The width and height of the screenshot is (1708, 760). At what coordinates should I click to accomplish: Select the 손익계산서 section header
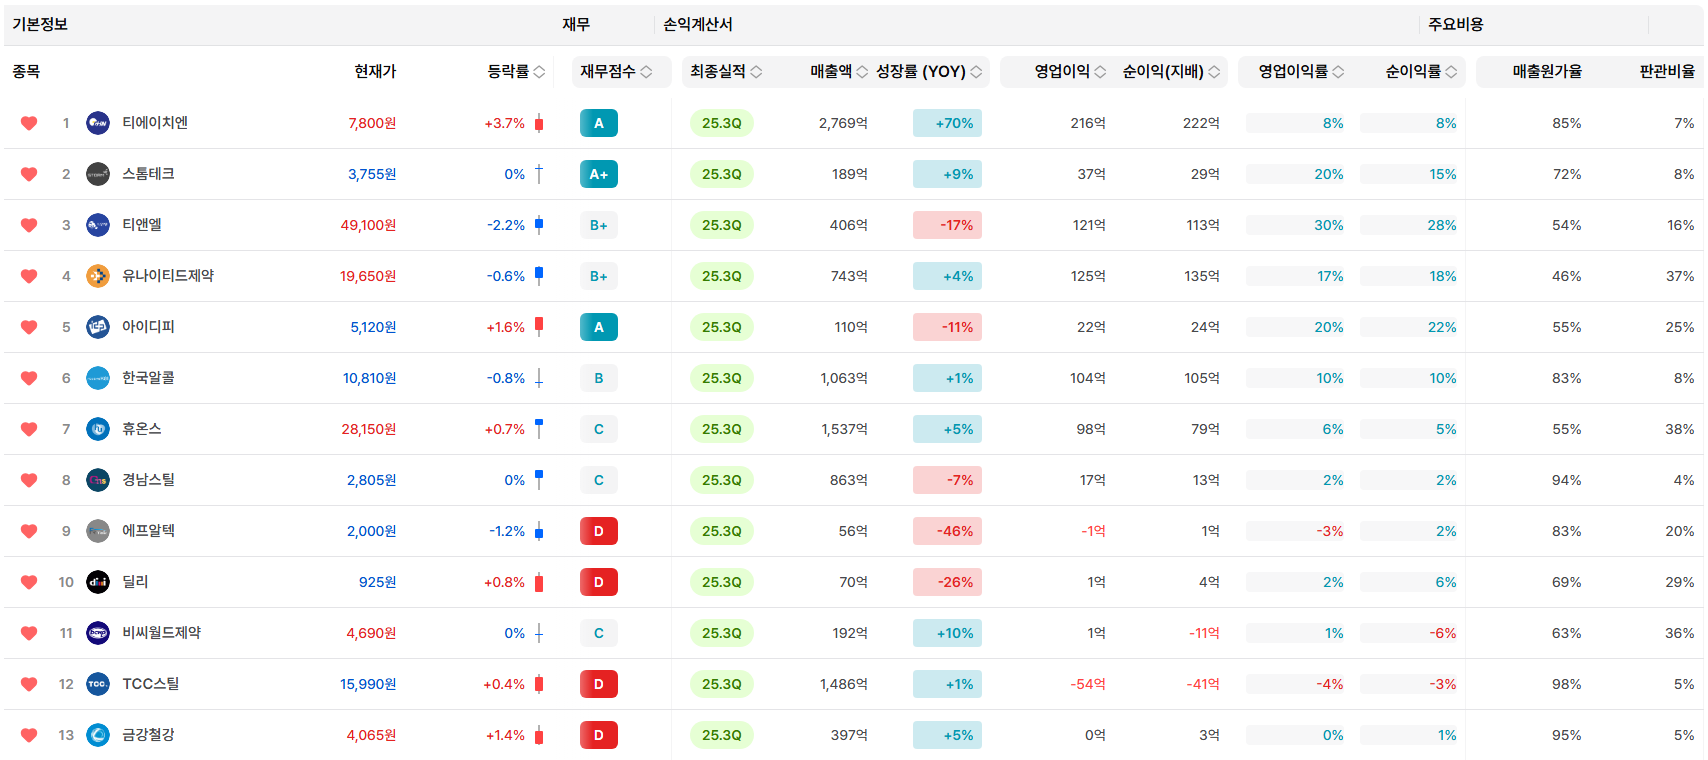pyautogui.click(x=698, y=24)
